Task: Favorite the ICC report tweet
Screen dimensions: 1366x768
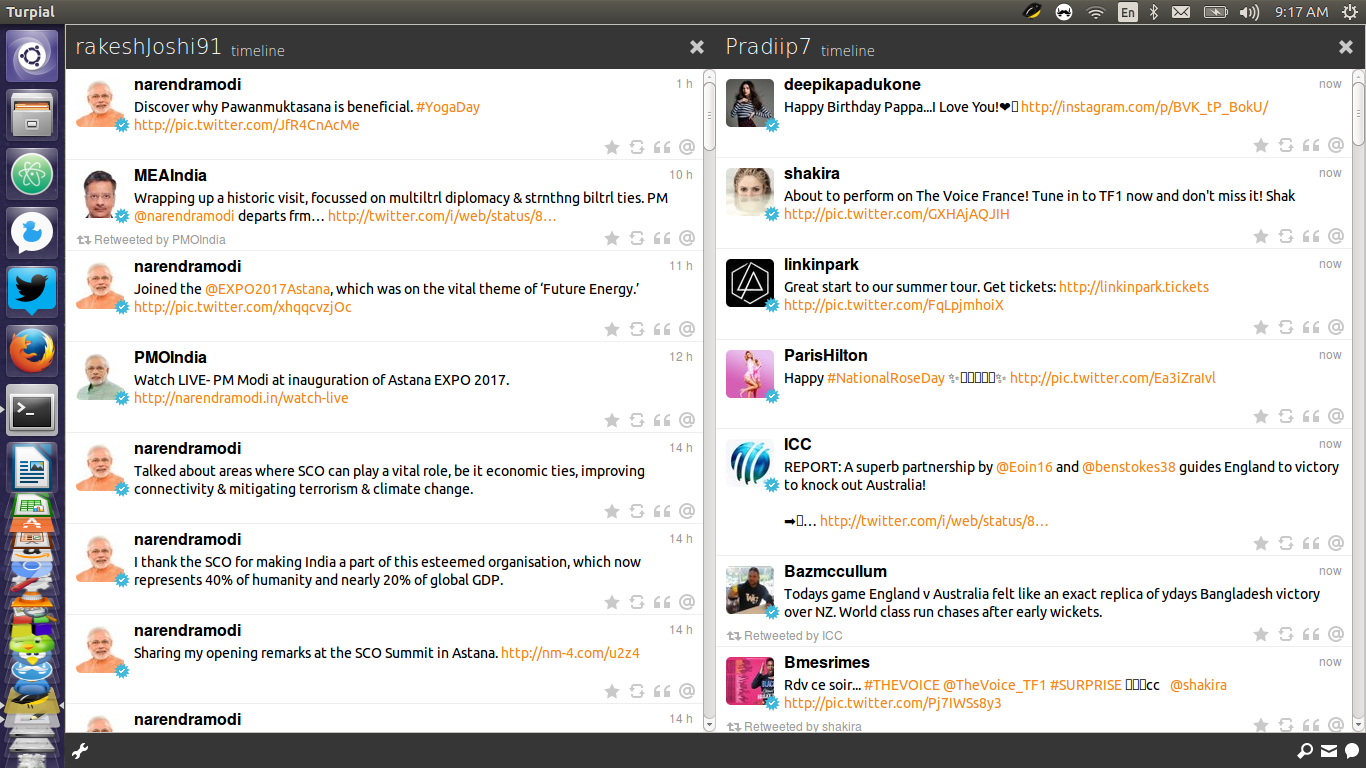Action: pos(1261,543)
